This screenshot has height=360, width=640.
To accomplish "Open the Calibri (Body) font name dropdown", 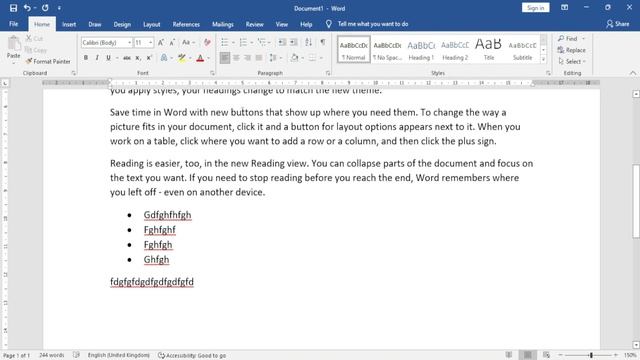I will (x=129, y=42).
